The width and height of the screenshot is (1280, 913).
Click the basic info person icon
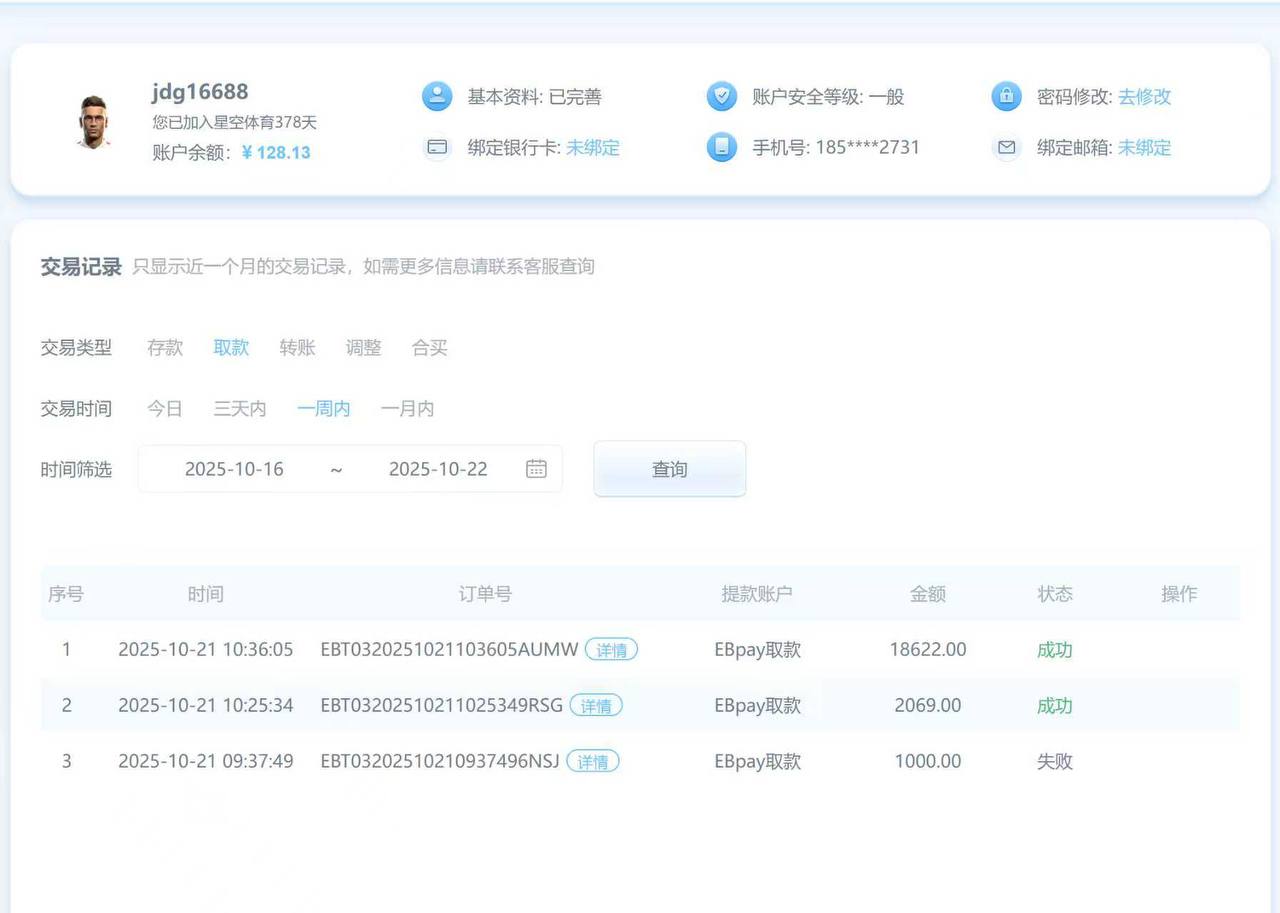(437, 97)
